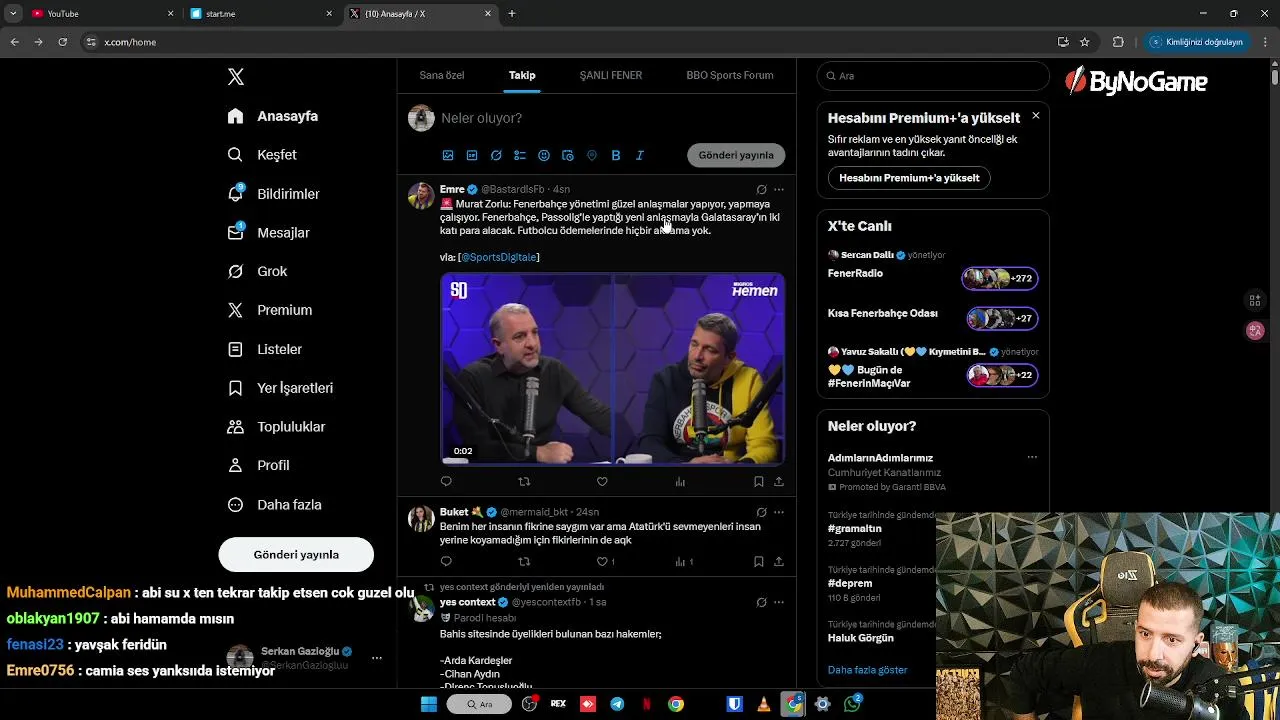Image resolution: width=1280 pixels, height=720 pixels.
Task: Open Mesajlar messages
Action: pos(268,232)
